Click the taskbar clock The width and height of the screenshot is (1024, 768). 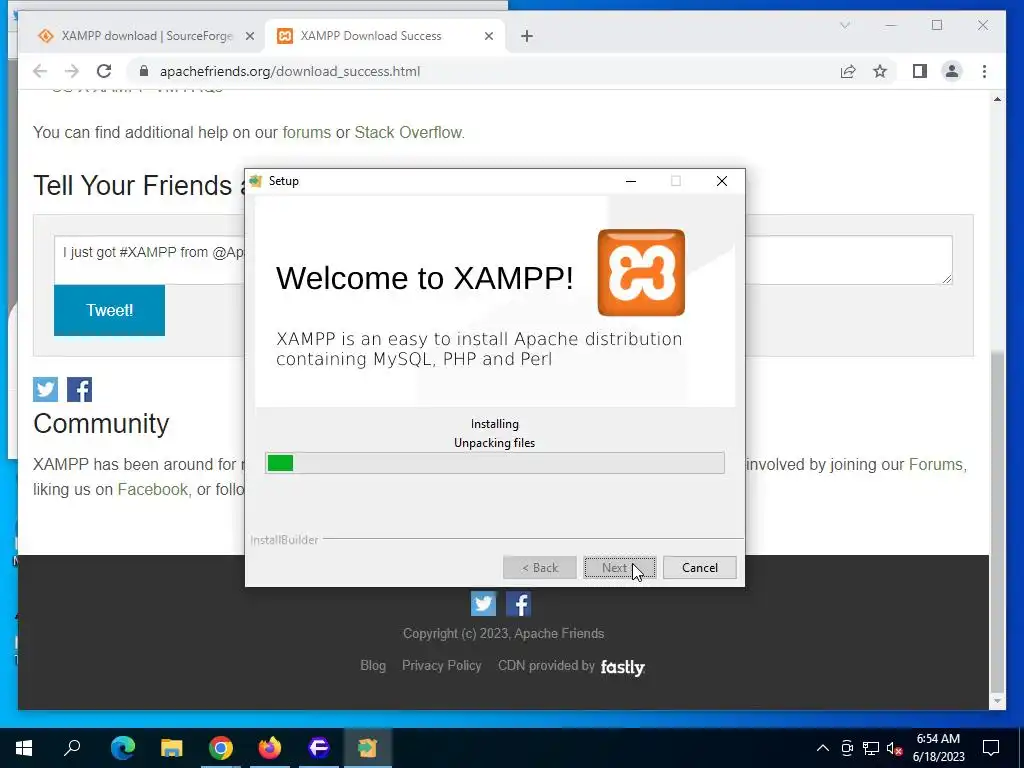[x=938, y=748]
